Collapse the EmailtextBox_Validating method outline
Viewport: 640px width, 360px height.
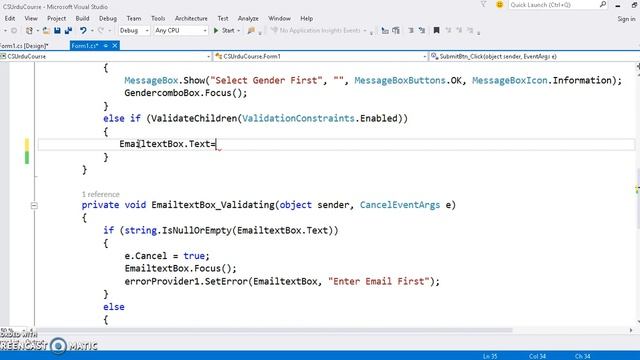[34, 206]
